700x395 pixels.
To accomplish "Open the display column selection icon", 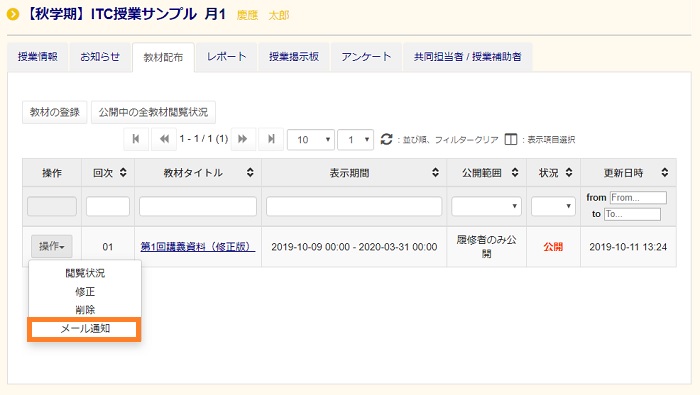I will 511,139.
